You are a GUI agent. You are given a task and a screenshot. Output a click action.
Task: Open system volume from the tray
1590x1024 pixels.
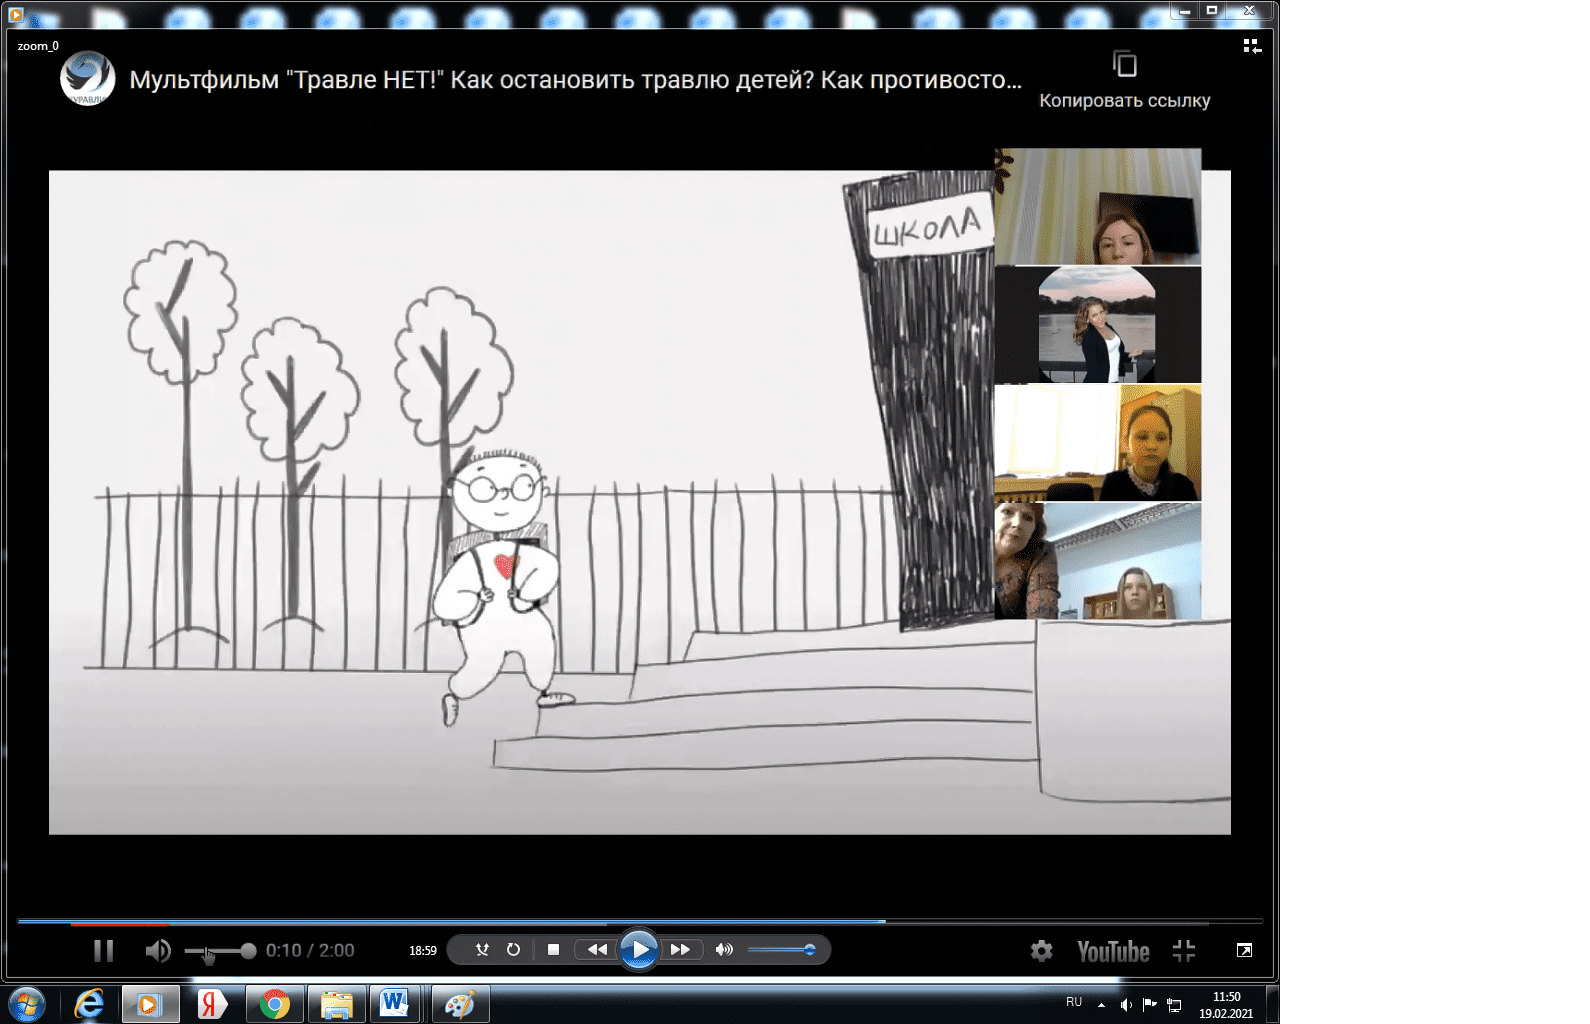1126,1005
